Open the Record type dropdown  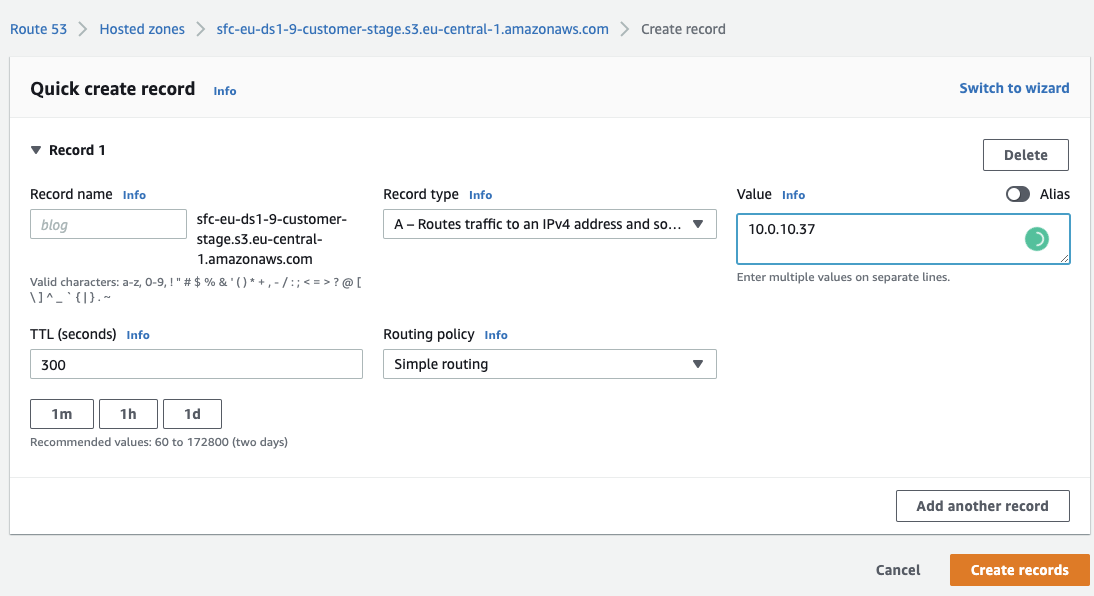pyautogui.click(x=549, y=224)
